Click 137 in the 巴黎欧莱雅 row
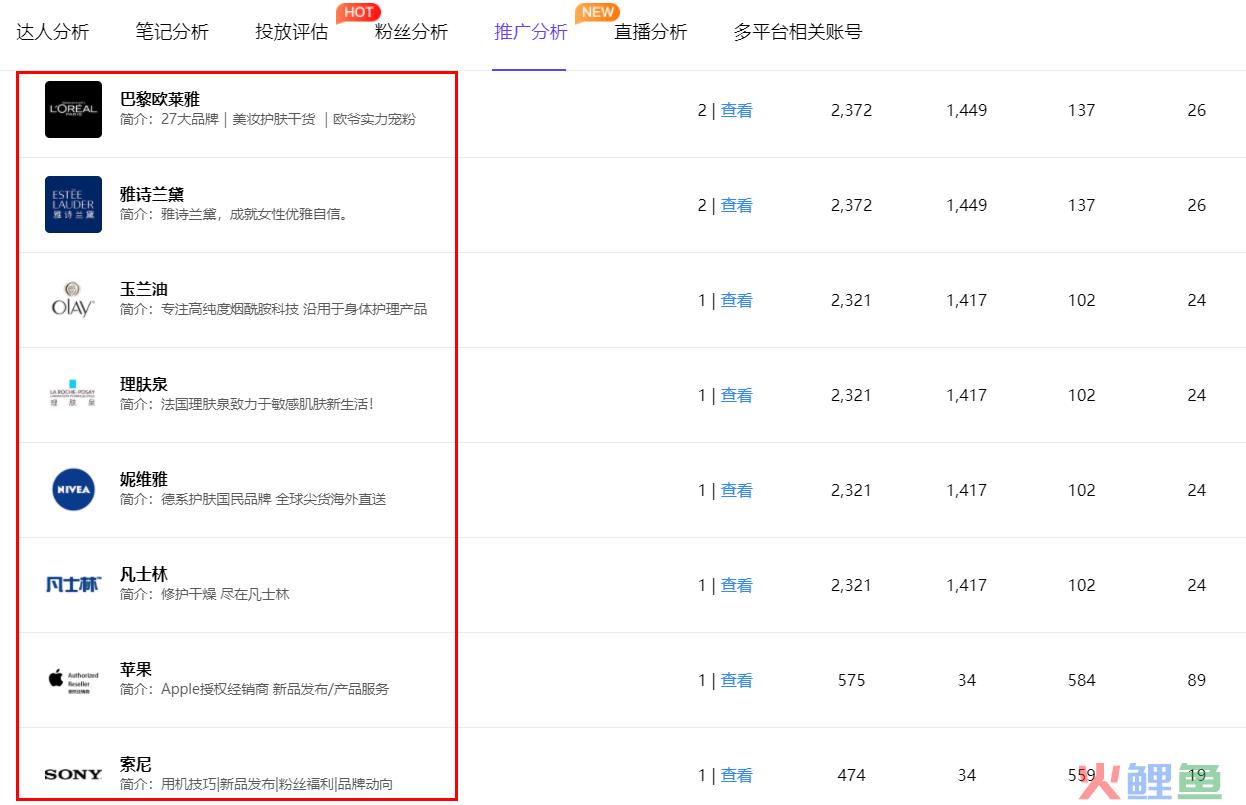The height and width of the screenshot is (805, 1246). [x=1081, y=110]
